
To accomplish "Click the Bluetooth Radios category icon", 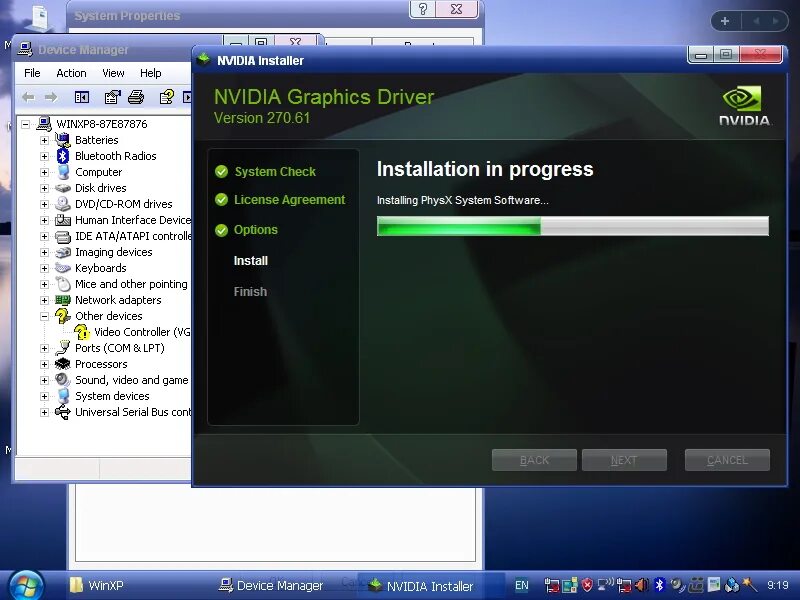I will (63, 156).
